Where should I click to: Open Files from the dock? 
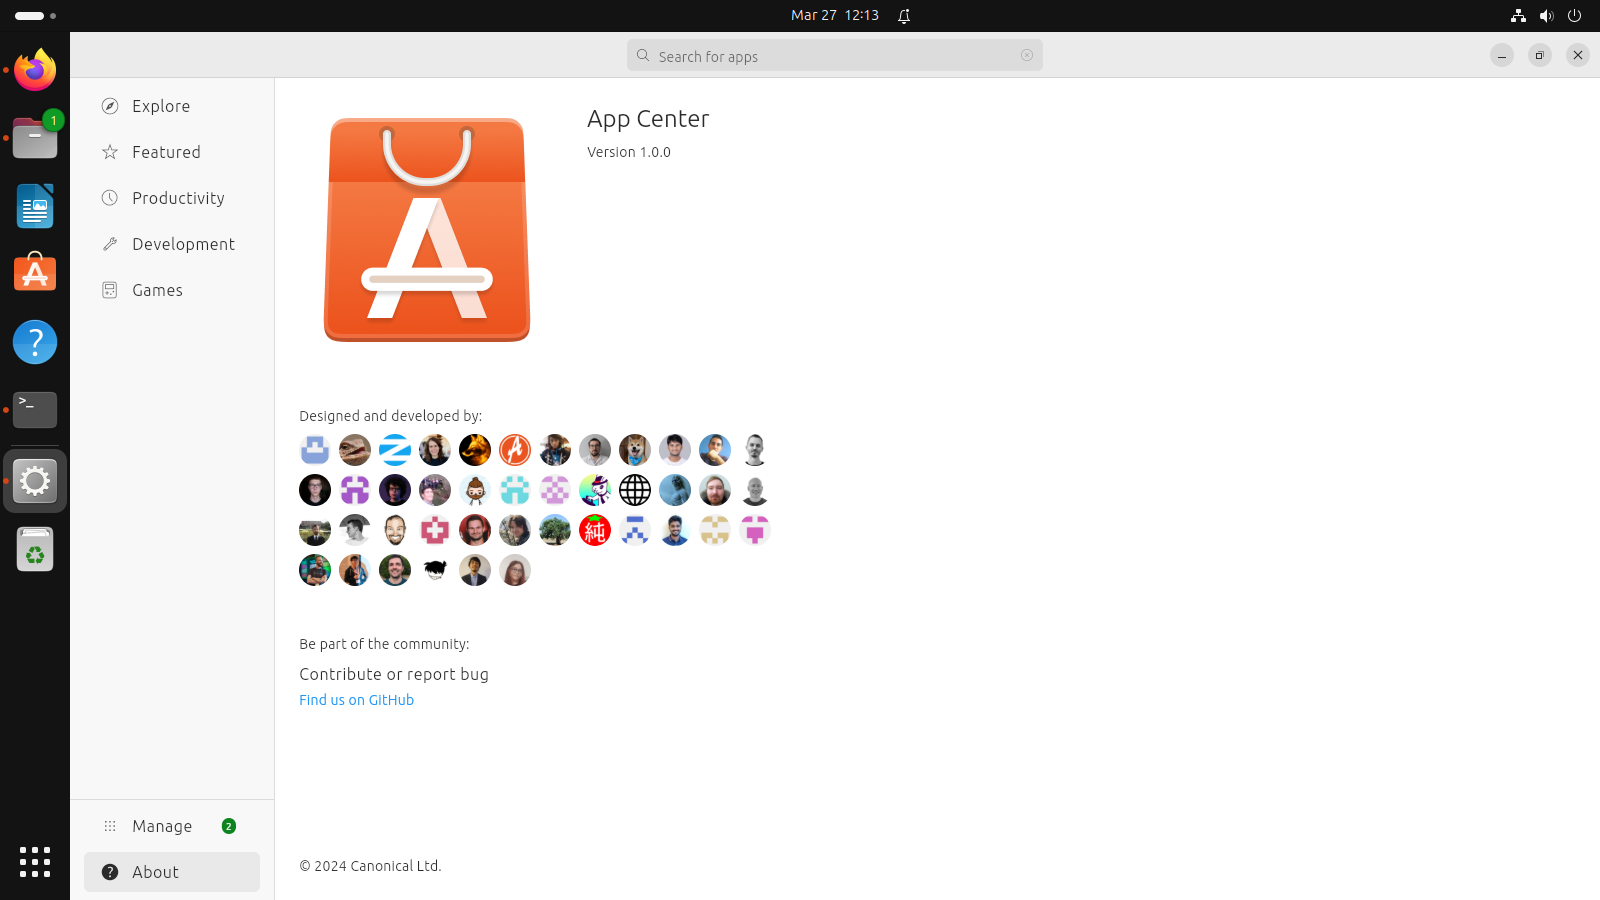35,138
